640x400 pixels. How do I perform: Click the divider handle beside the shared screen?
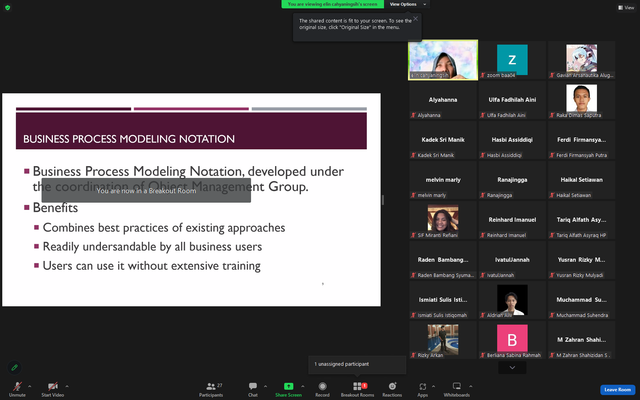coord(383,200)
